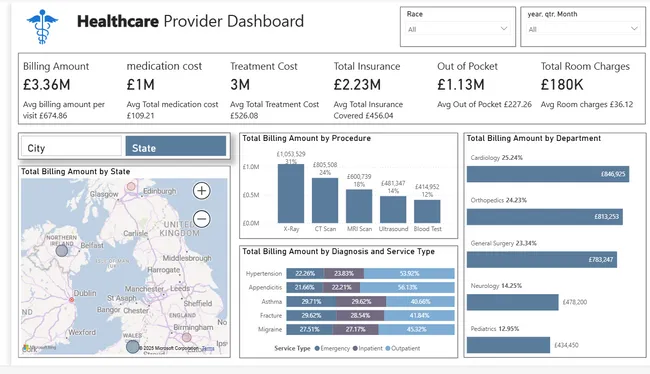Click 'Avg Out of Pocket £227.26' text
The height and width of the screenshot is (374, 650).
[484, 104]
